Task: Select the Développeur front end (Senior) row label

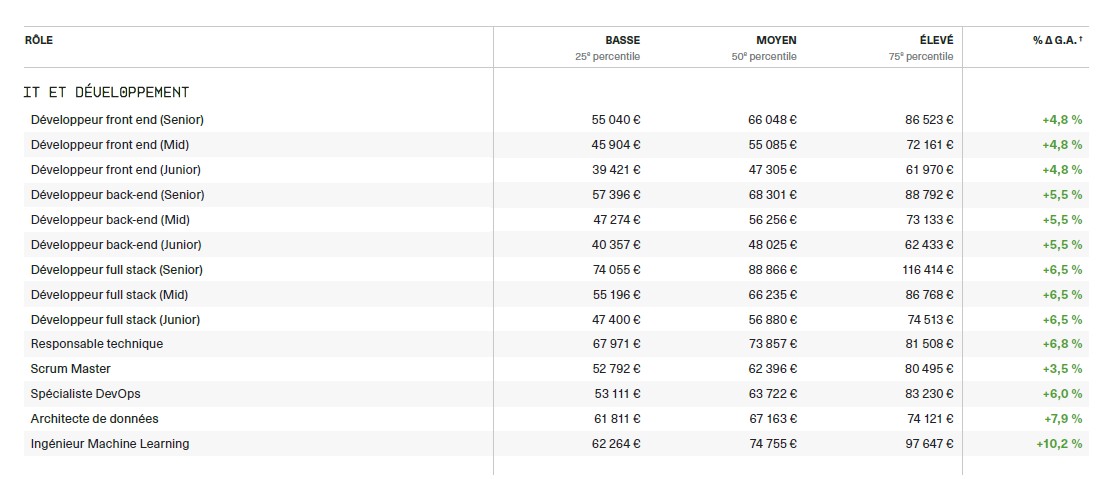Action: click(117, 120)
